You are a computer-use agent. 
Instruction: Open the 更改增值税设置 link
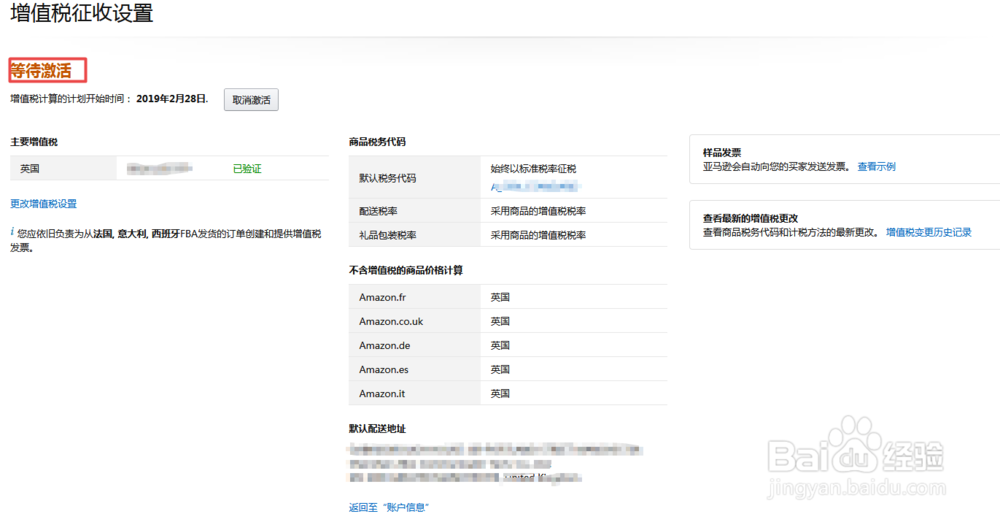click(x=43, y=204)
